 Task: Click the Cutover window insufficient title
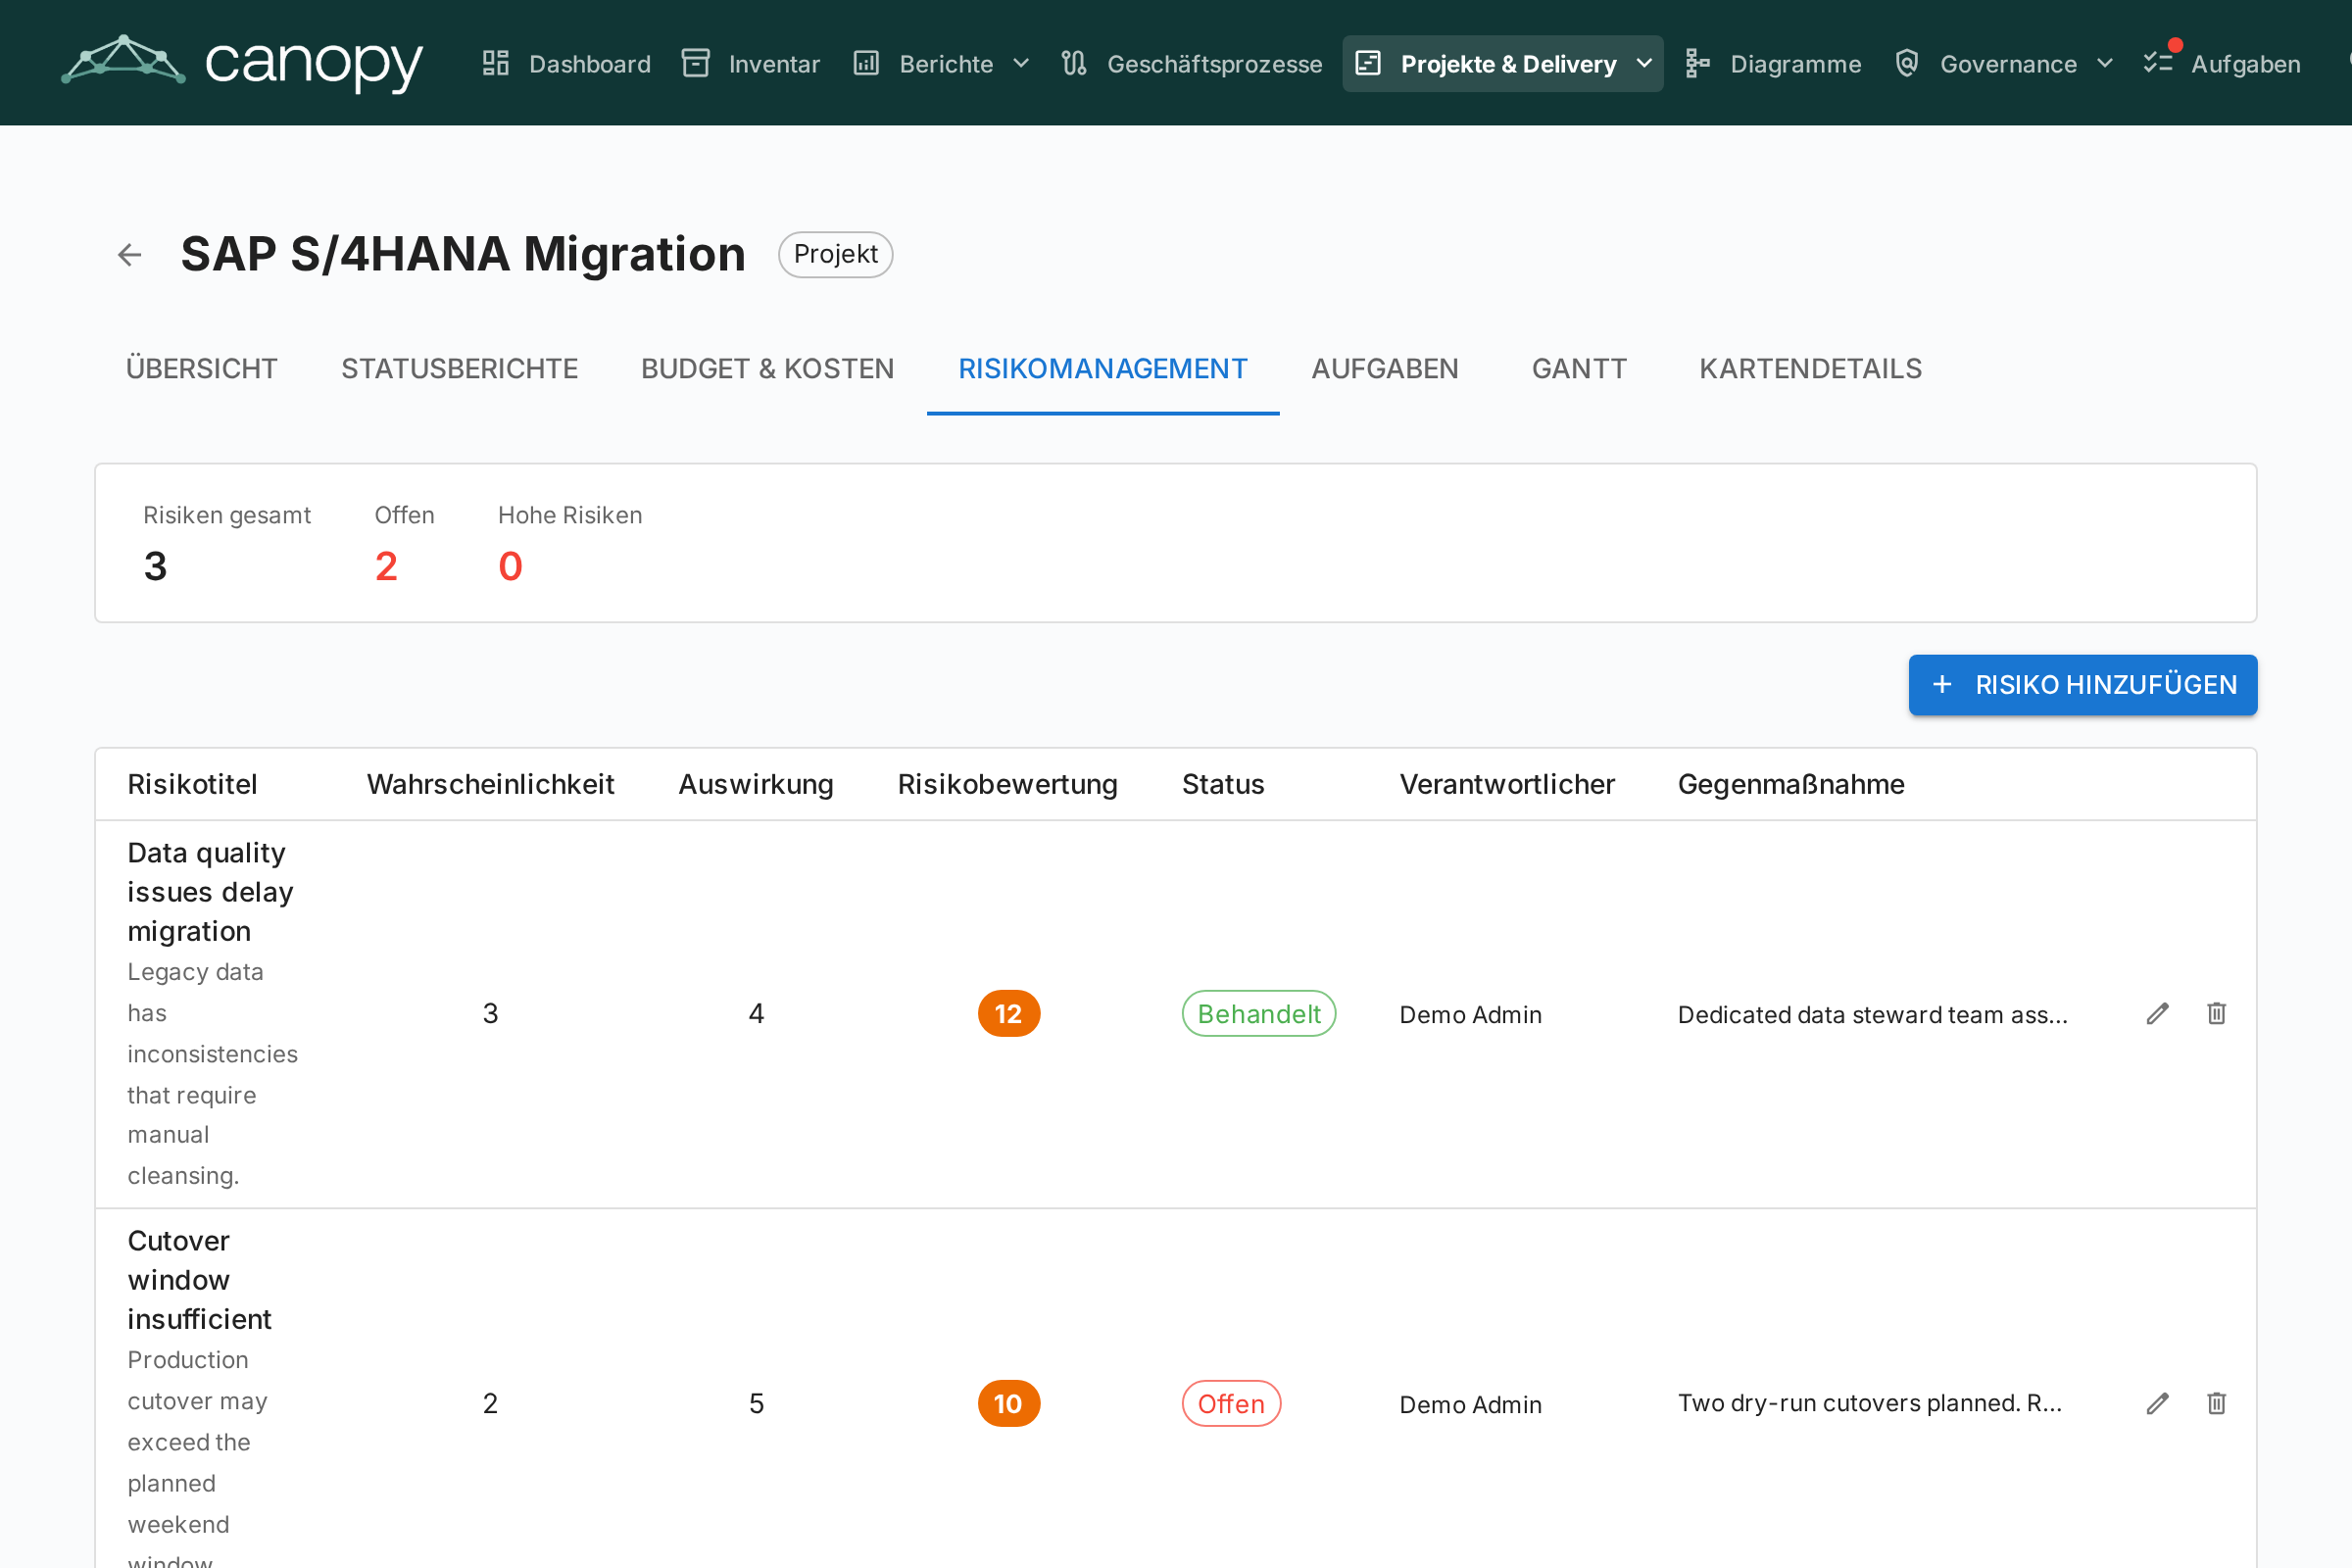(x=199, y=1280)
